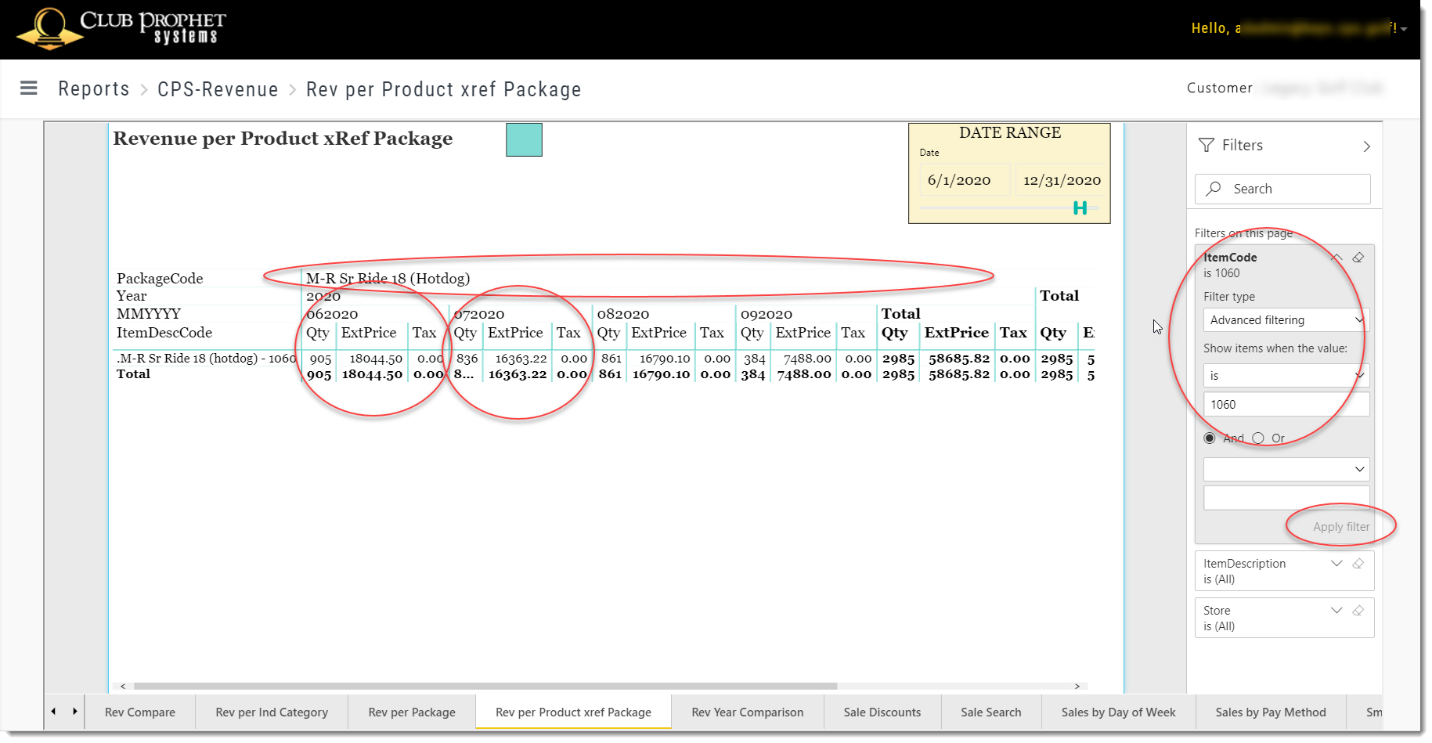This screenshot has height=743, width=1432.
Task: Clear the ItemCode filter with the eraser
Action: [x=1358, y=257]
